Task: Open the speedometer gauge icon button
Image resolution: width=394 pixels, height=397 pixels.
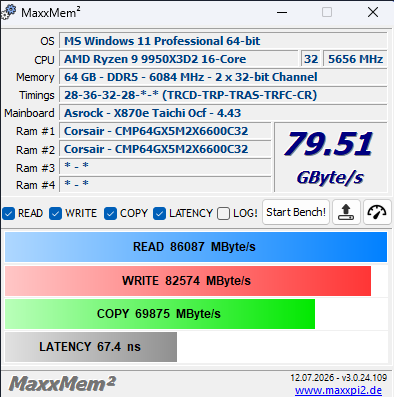Action: (x=377, y=212)
